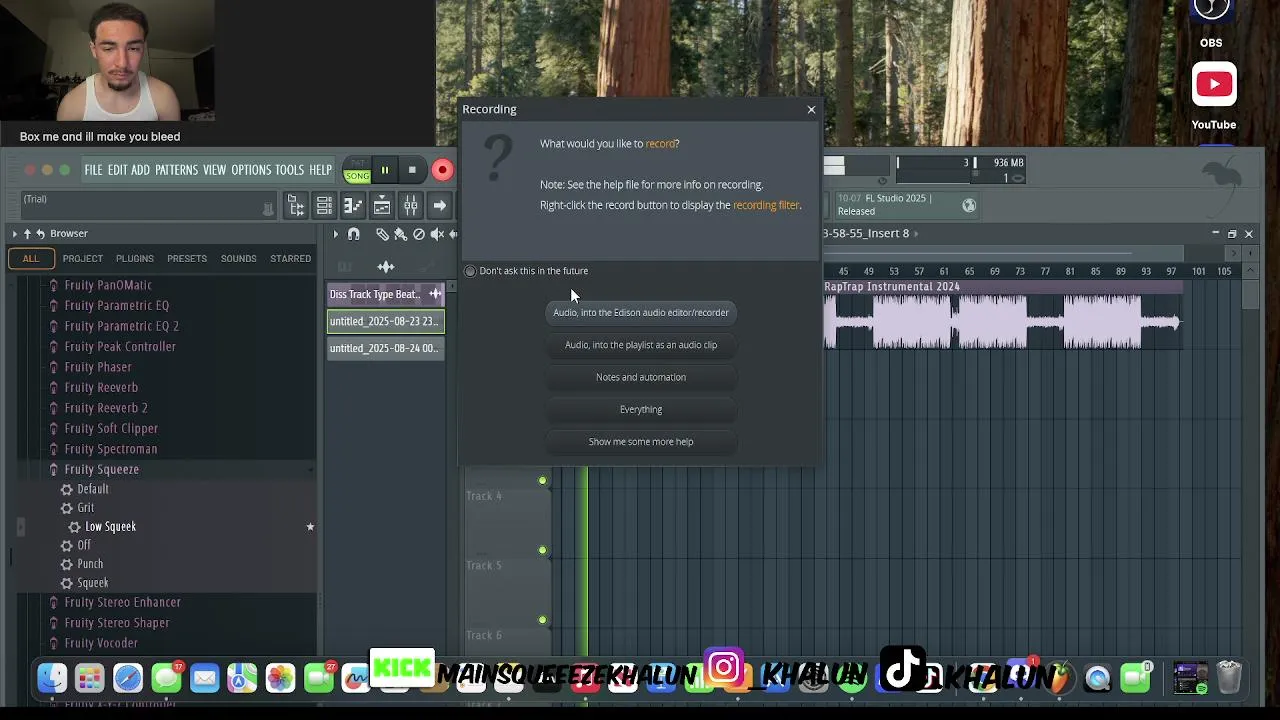Close the Recording dialog
Image resolution: width=1280 pixels, height=720 pixels.
click(811, 109)
